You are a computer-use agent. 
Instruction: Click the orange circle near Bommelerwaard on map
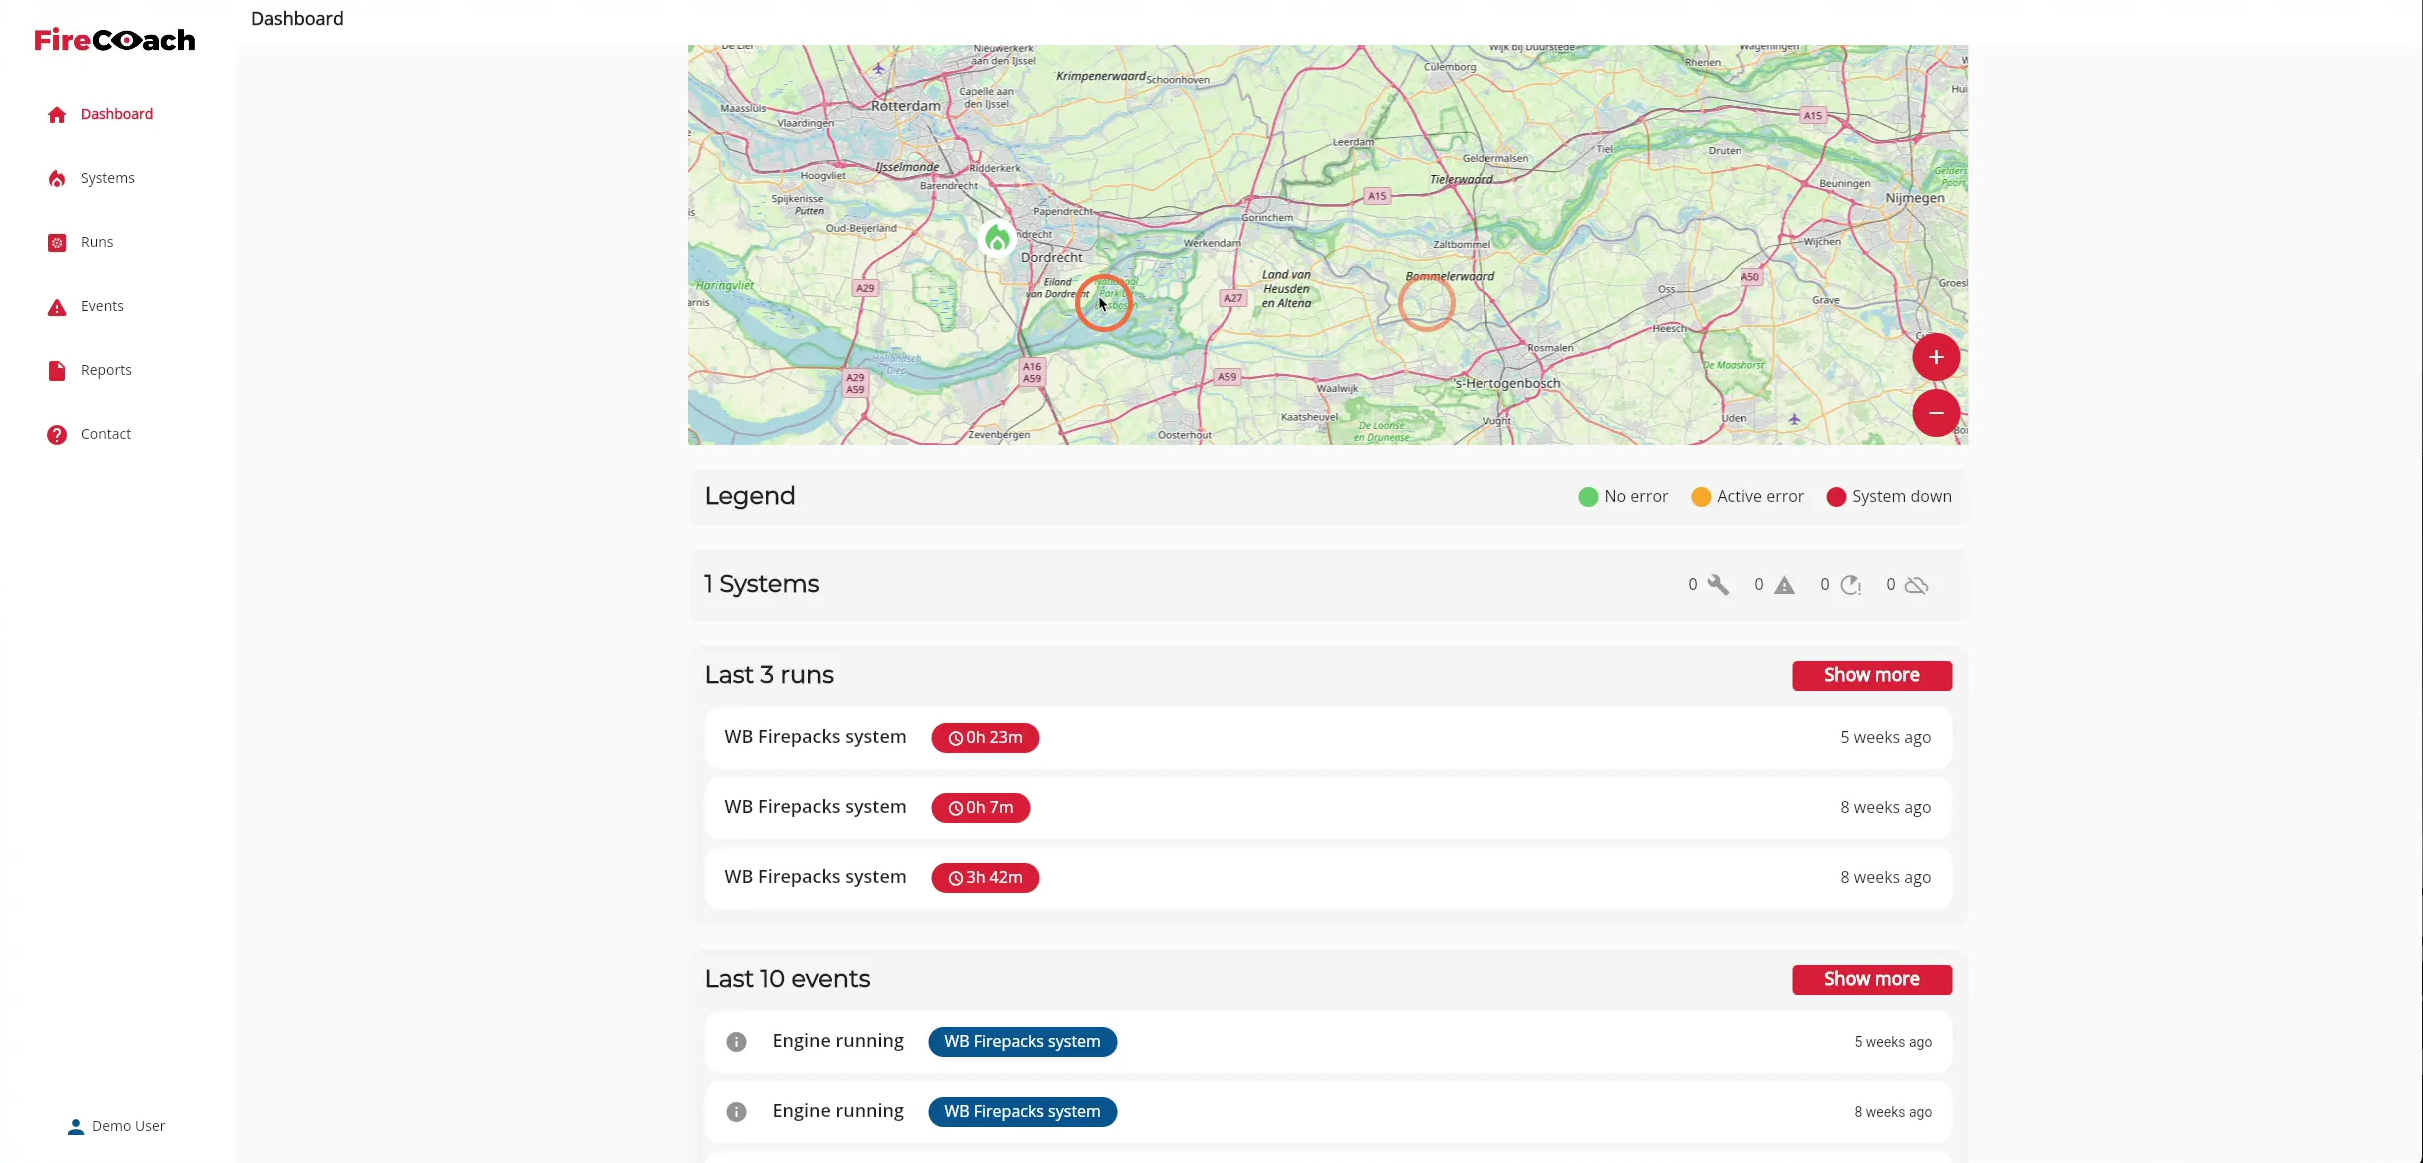coord(1426,303)
